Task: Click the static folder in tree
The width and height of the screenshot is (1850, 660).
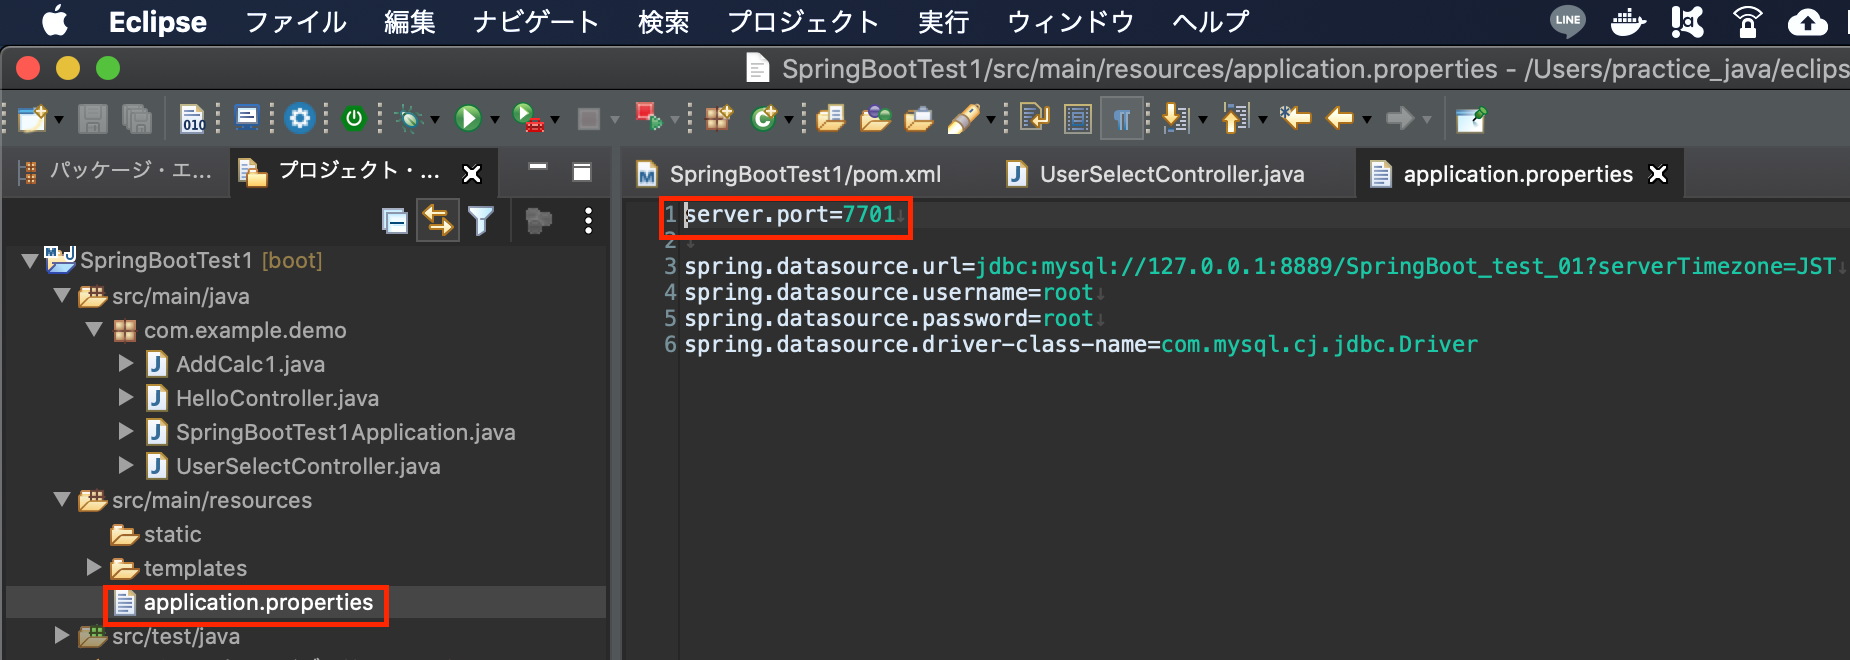Action: (172, 534)
